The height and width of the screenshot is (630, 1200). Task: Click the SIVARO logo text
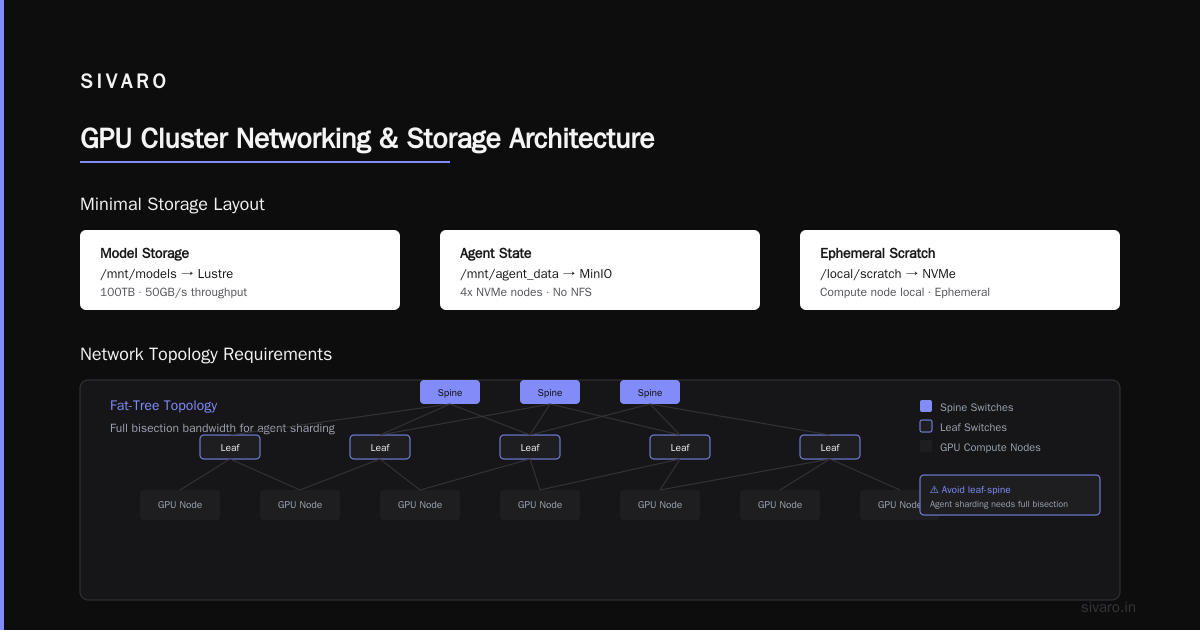[124, 82]
